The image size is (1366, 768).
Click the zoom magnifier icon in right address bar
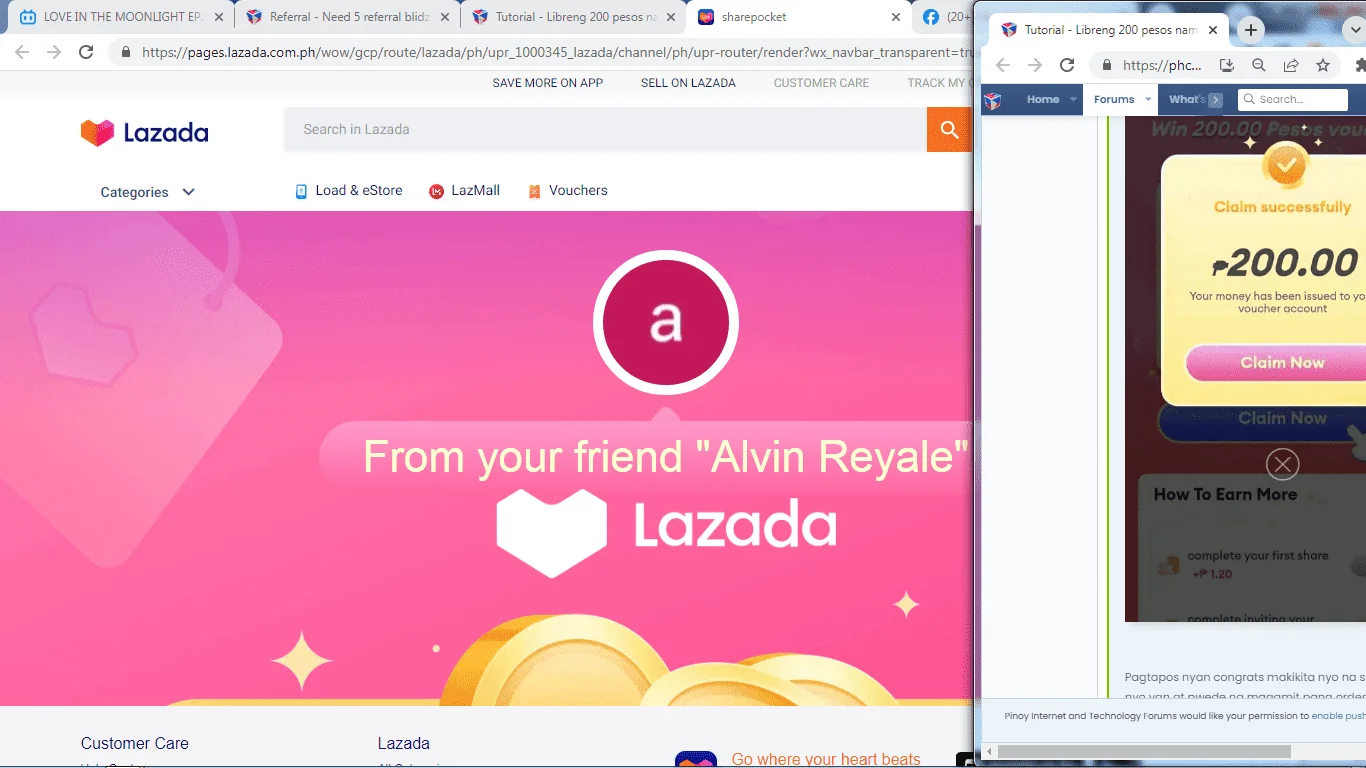point(1259,65)
